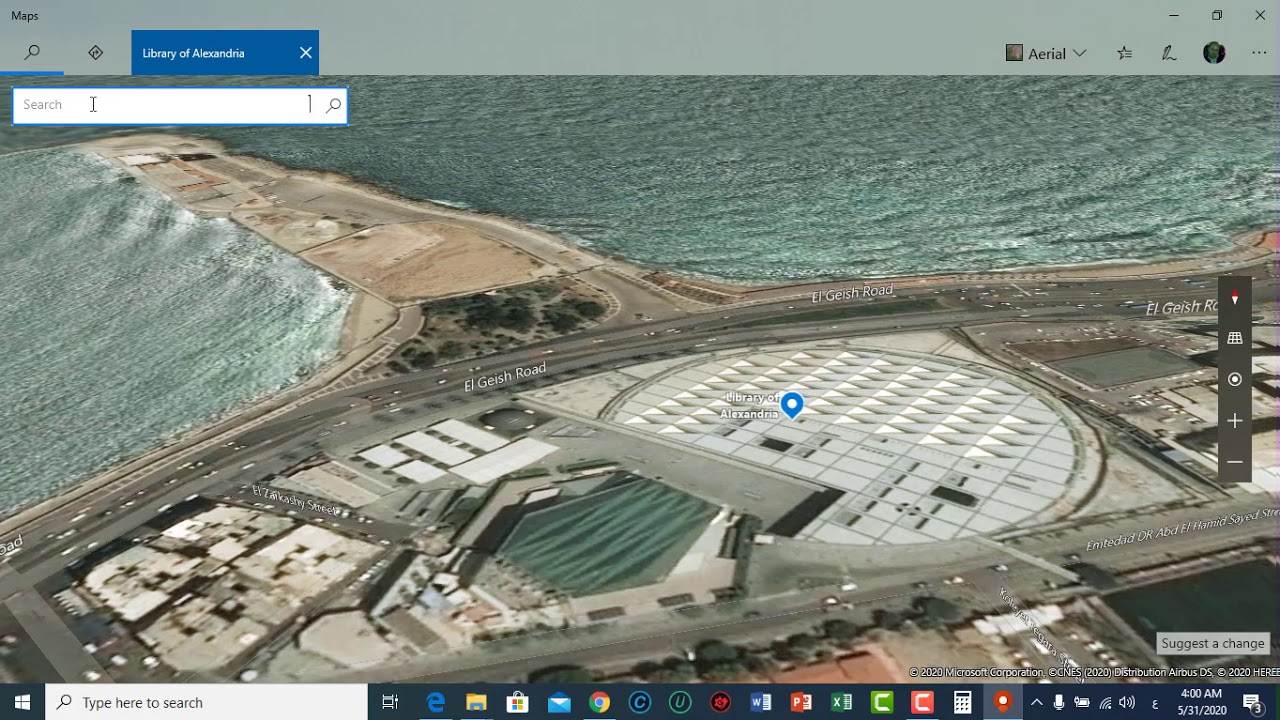Open the blue circular C app on the taskbar
This screenshot has height=720, width=1280.
pyautogui.click(x=640, y=702)
